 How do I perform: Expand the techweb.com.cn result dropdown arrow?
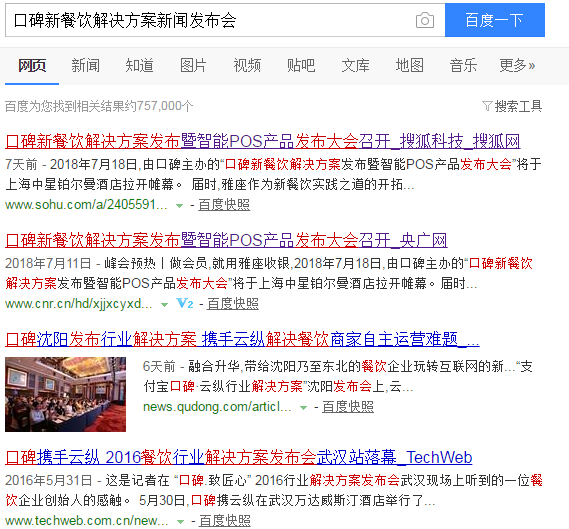tap(180, 522)
